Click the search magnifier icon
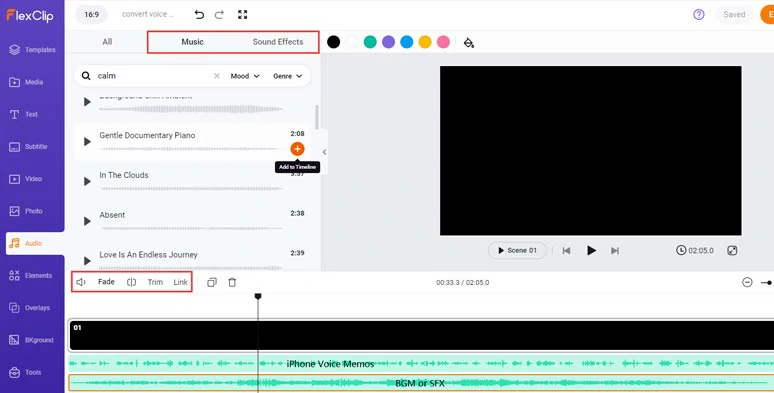This screenshot has width=774, height=393. (x=86, y=76)
